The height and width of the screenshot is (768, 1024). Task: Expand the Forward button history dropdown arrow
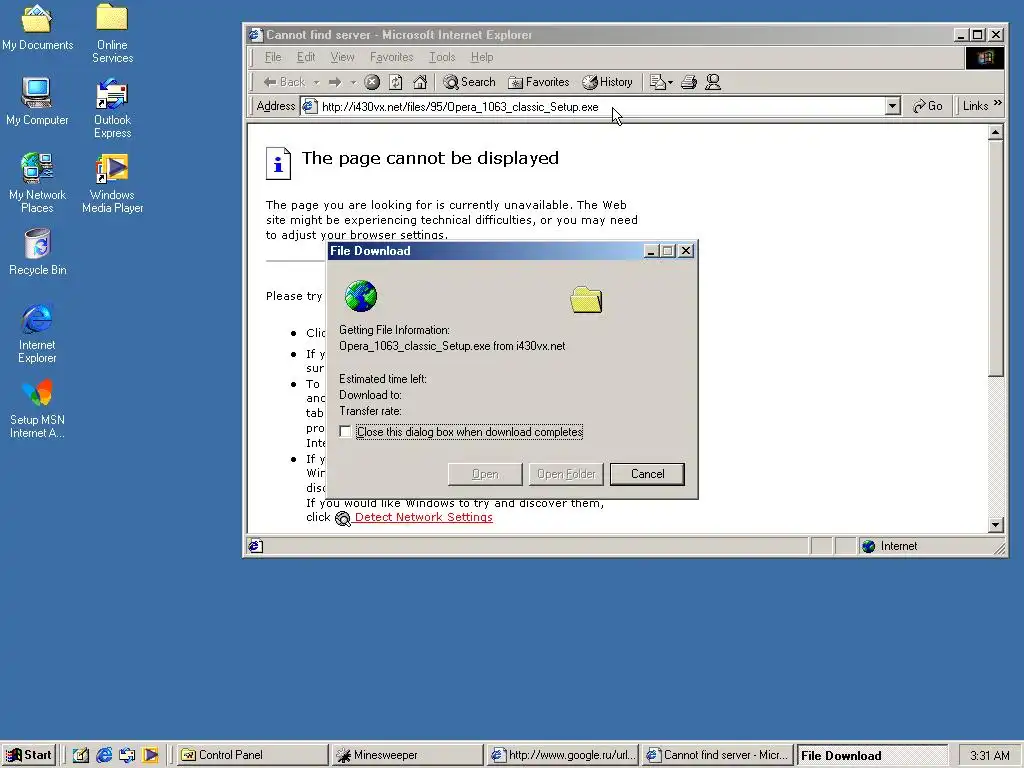(x=353, y=83)
